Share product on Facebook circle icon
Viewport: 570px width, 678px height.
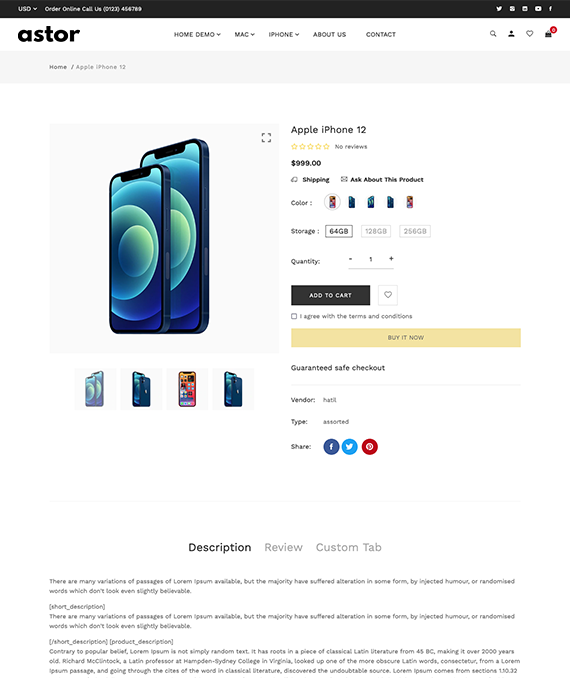pos(331,447)
